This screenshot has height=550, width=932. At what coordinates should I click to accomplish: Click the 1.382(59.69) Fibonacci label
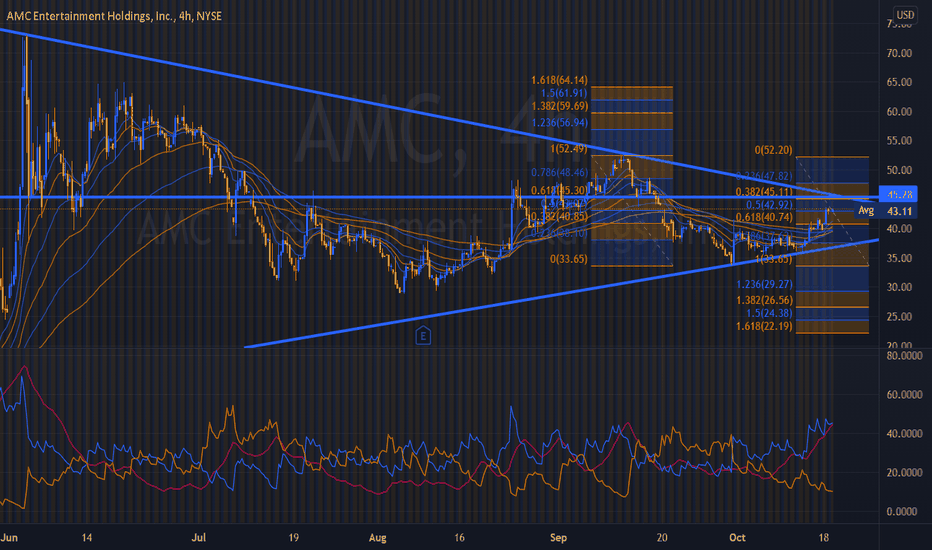(x=559, y=106)
